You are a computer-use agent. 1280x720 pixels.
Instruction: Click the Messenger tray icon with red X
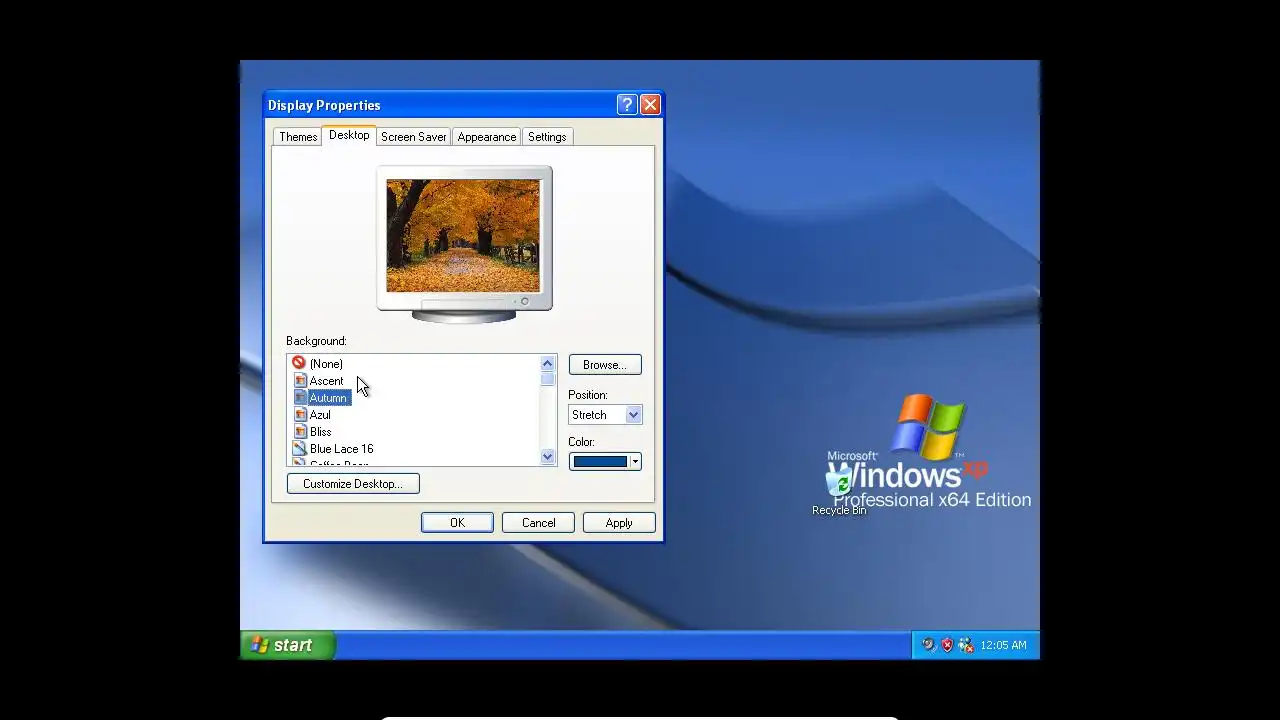[x=965, y=645]
